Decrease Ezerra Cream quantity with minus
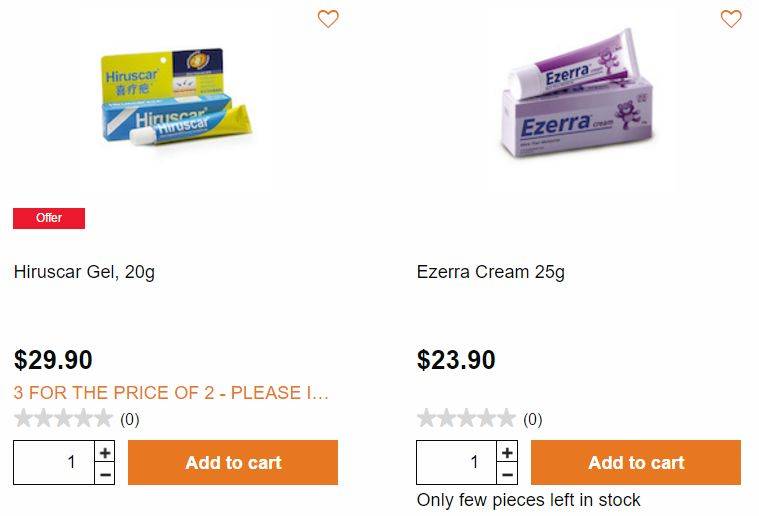759x516 pixels. click(507, 474)
